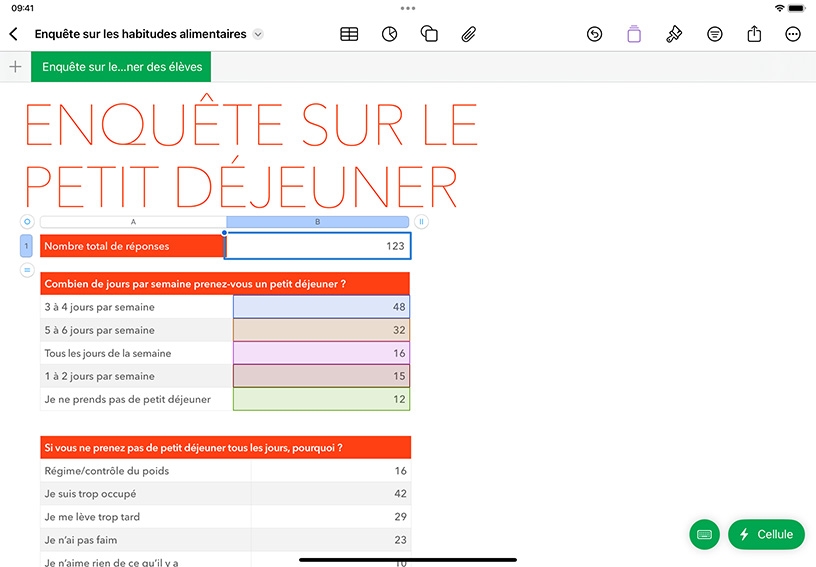Tap the multitasking three dots at top
Image resolution: width=816 pixels, height=567 pixels.
408,8
